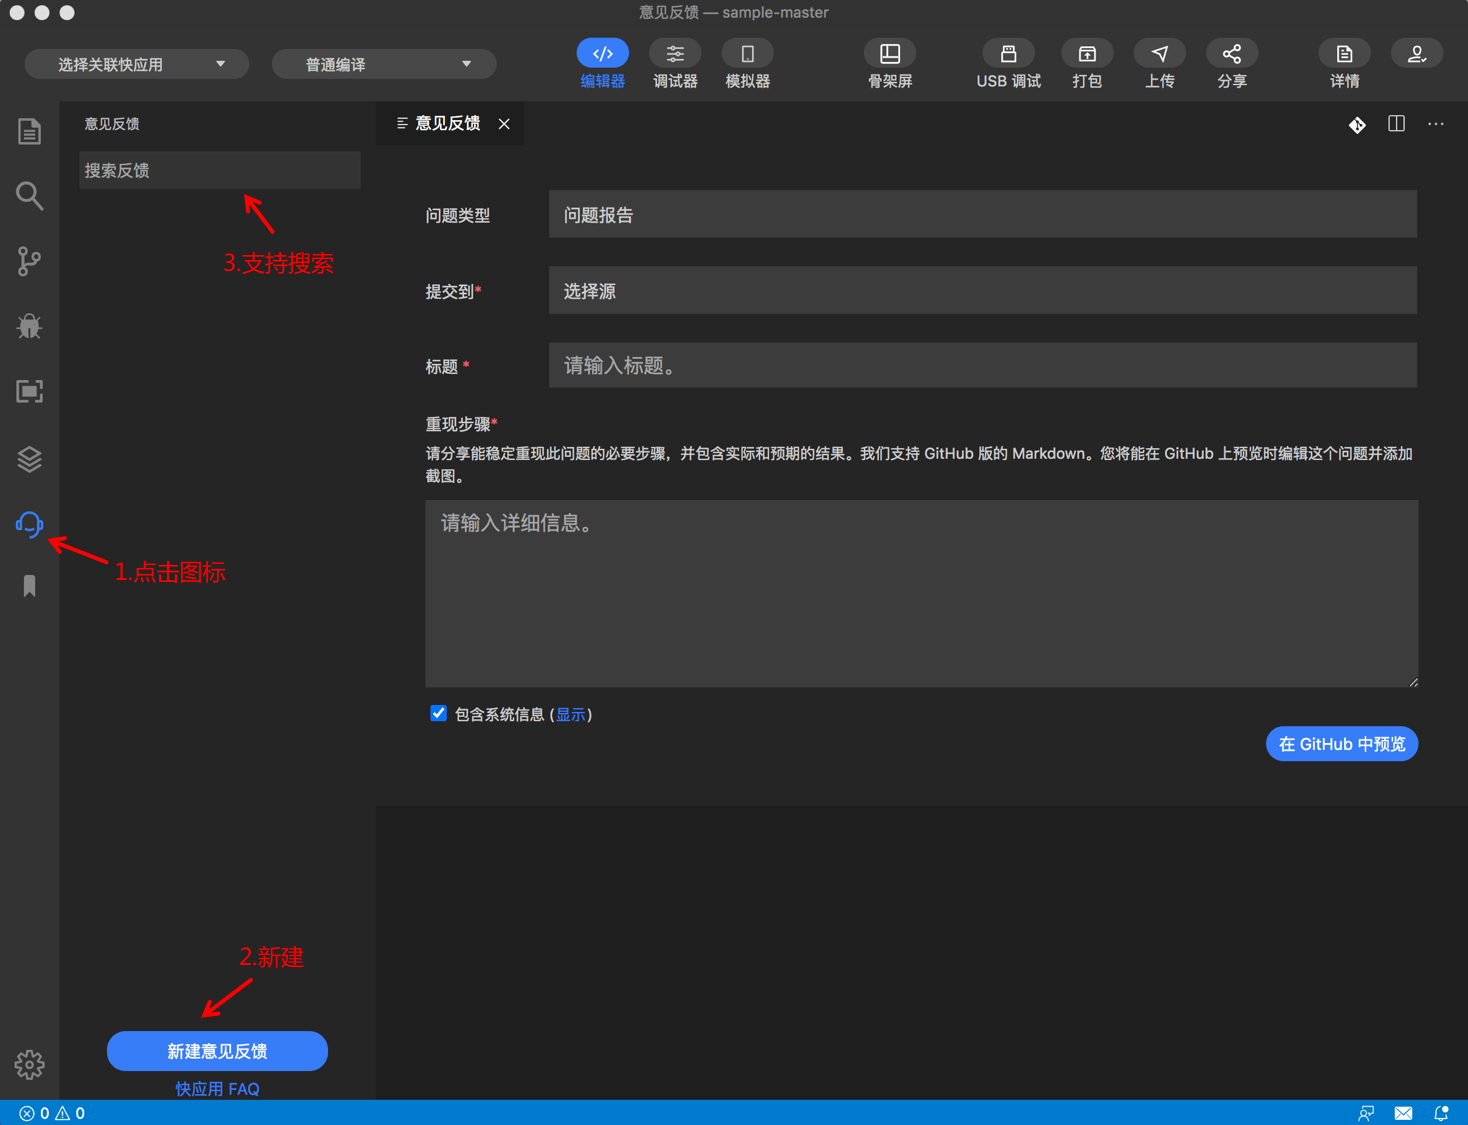Open the 普通编译 compile mode dropdown
The image size is (1468, 1125).
pyautogui.click(x=383, y=63)
